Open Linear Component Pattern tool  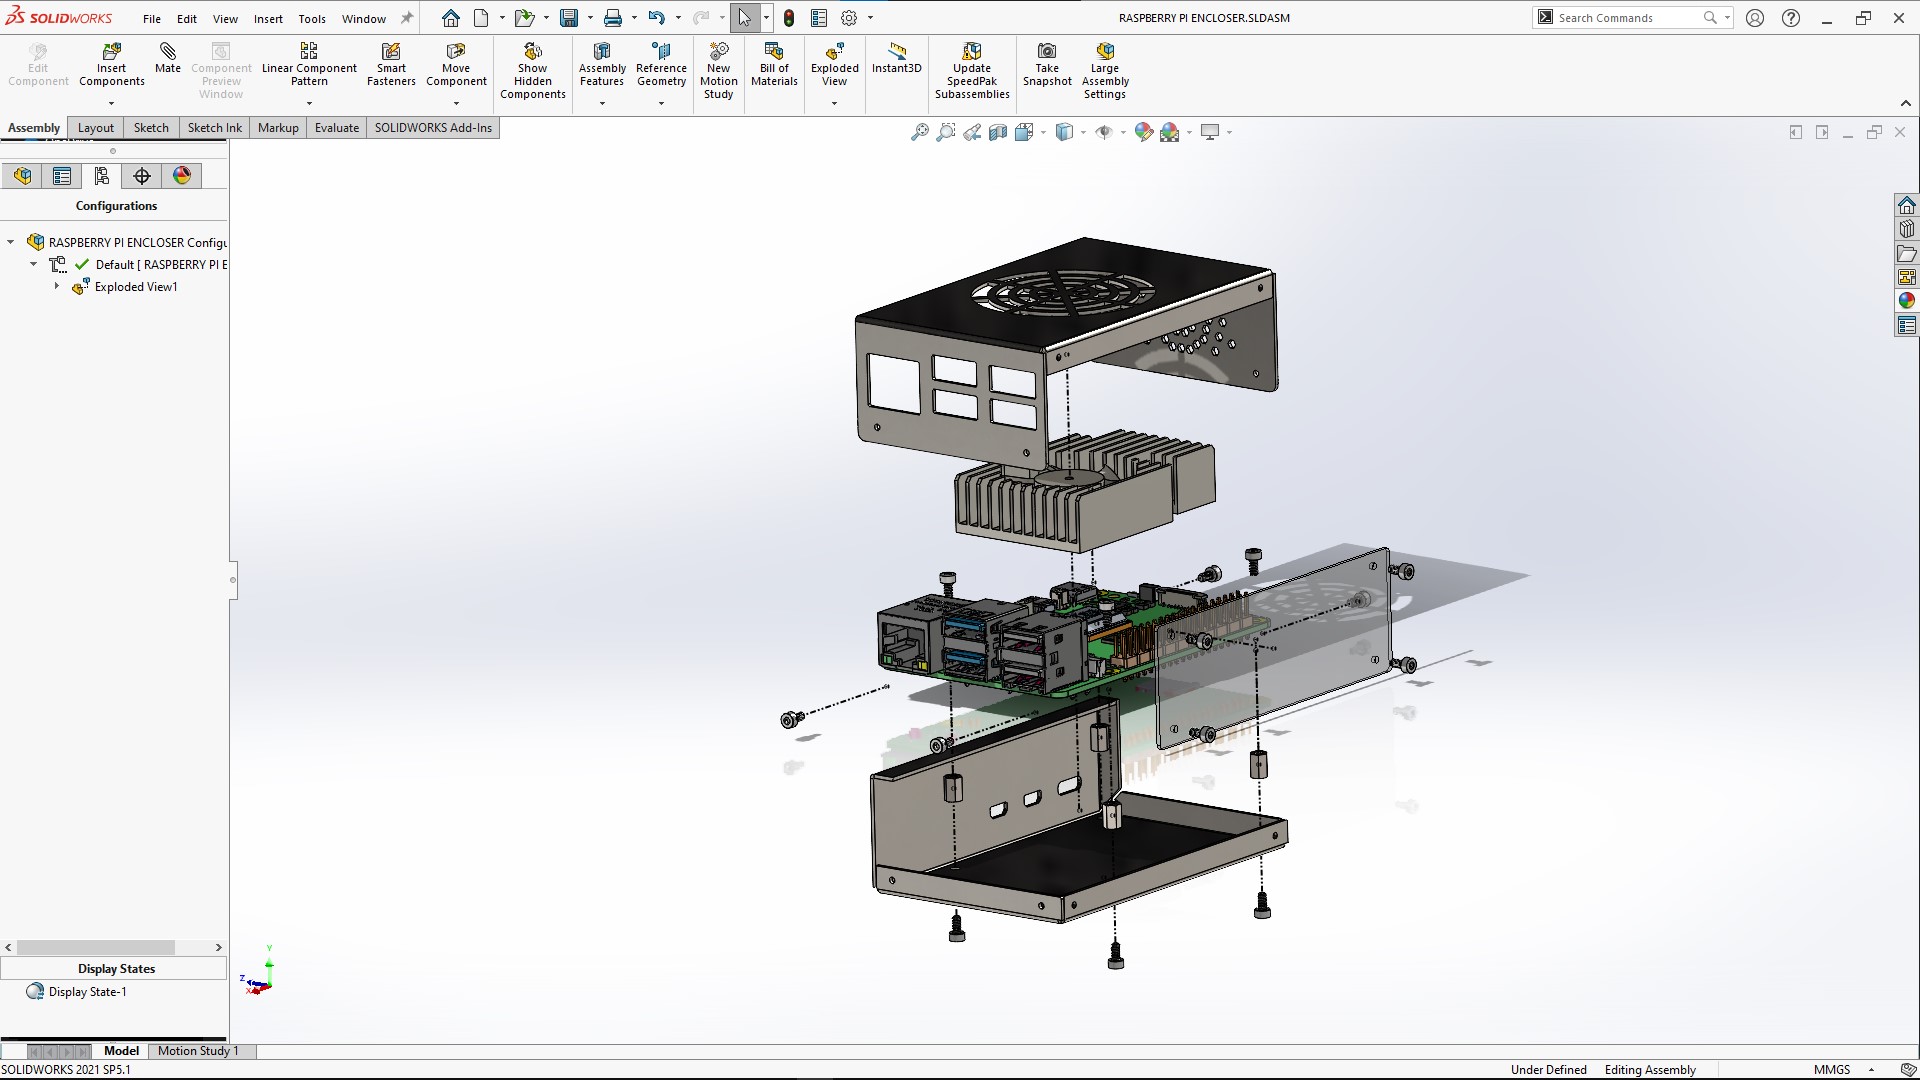pos(309,66)
